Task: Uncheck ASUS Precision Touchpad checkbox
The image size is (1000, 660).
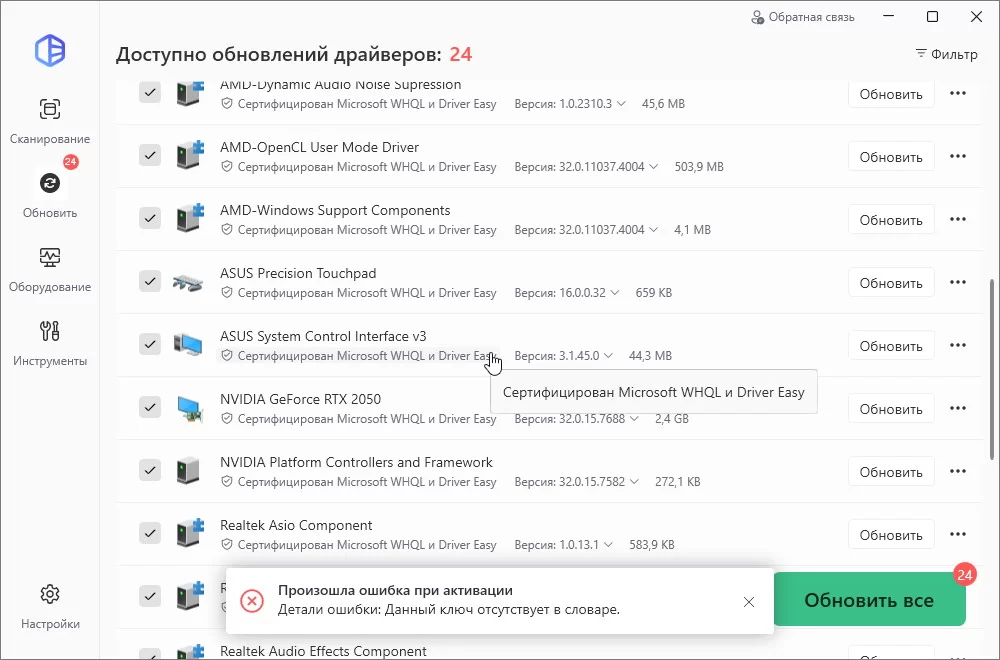Action: [150, 281]
